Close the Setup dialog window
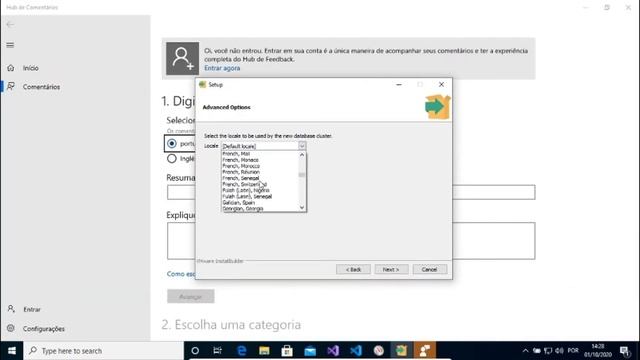This screenshot has width=640, height=360. click(x=441, y=84)
